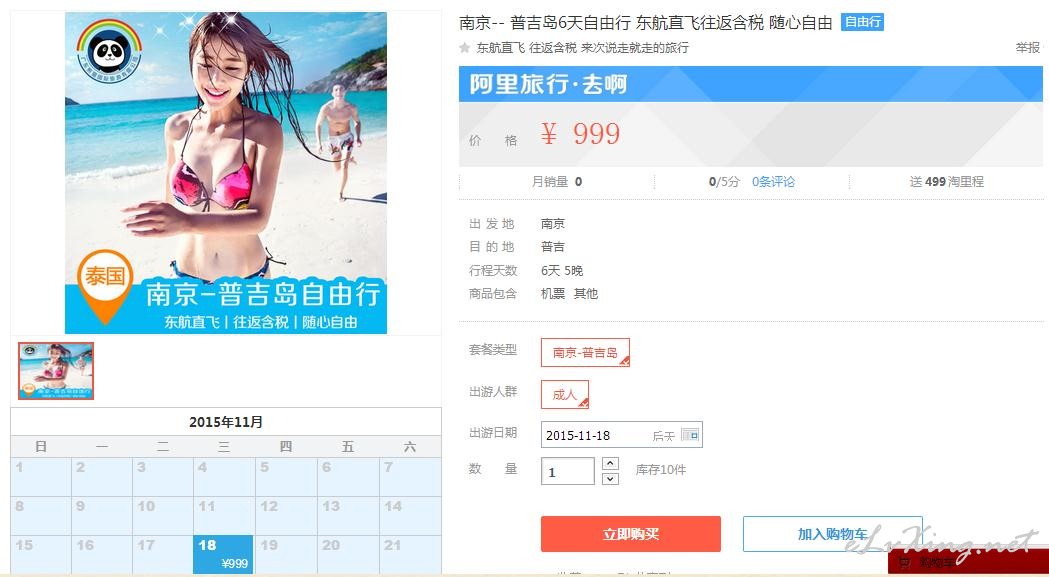Select November 19 on the calendar

(x=284, y=554)
